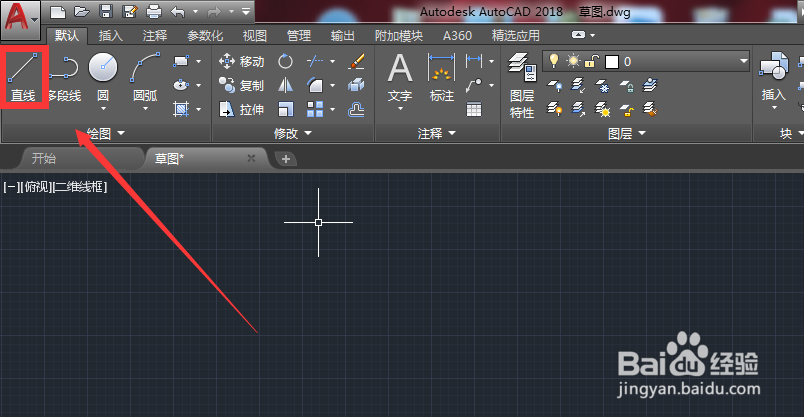804x417 pixels.
Task: Click the erase tool icon
Action: tap(356, 61)
